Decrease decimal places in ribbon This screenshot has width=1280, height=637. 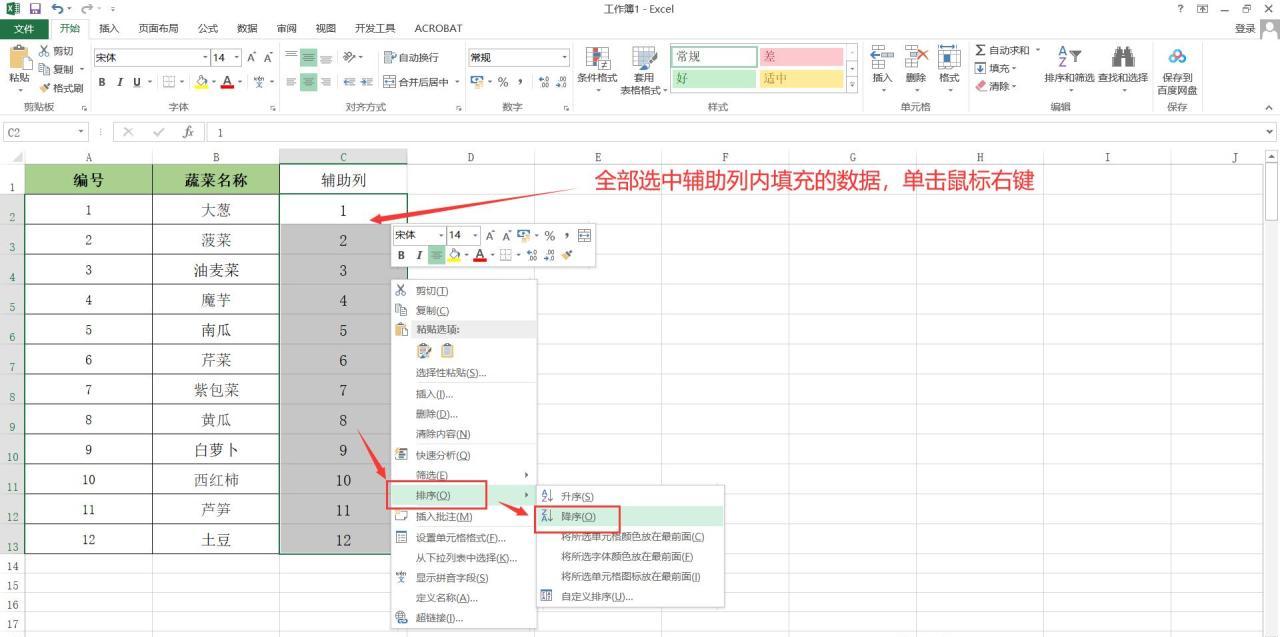tap(560, 82)
